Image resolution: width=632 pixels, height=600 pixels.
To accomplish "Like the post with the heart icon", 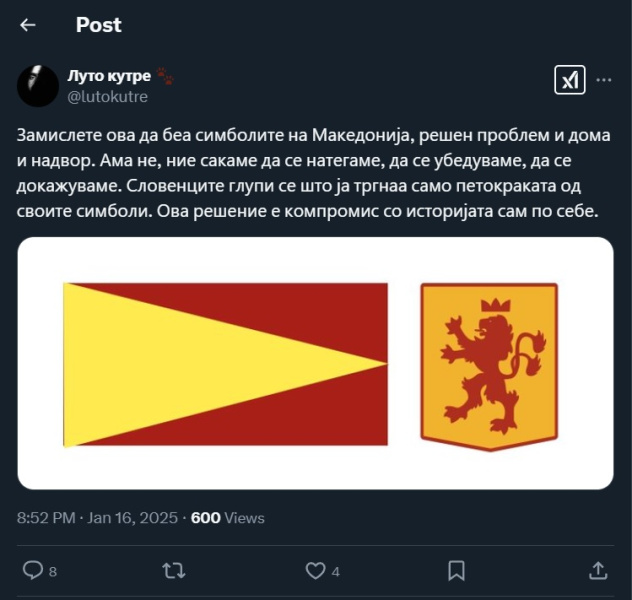I will point(315,570).
